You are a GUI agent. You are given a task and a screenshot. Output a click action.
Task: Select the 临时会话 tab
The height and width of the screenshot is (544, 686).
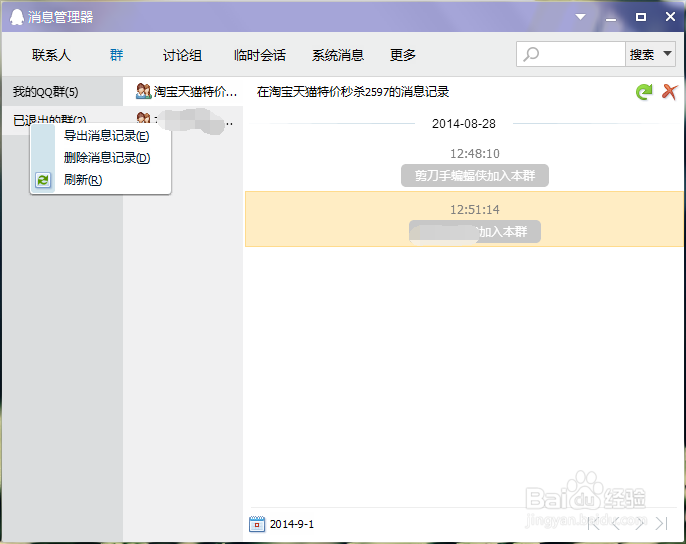tap(260, 55)
